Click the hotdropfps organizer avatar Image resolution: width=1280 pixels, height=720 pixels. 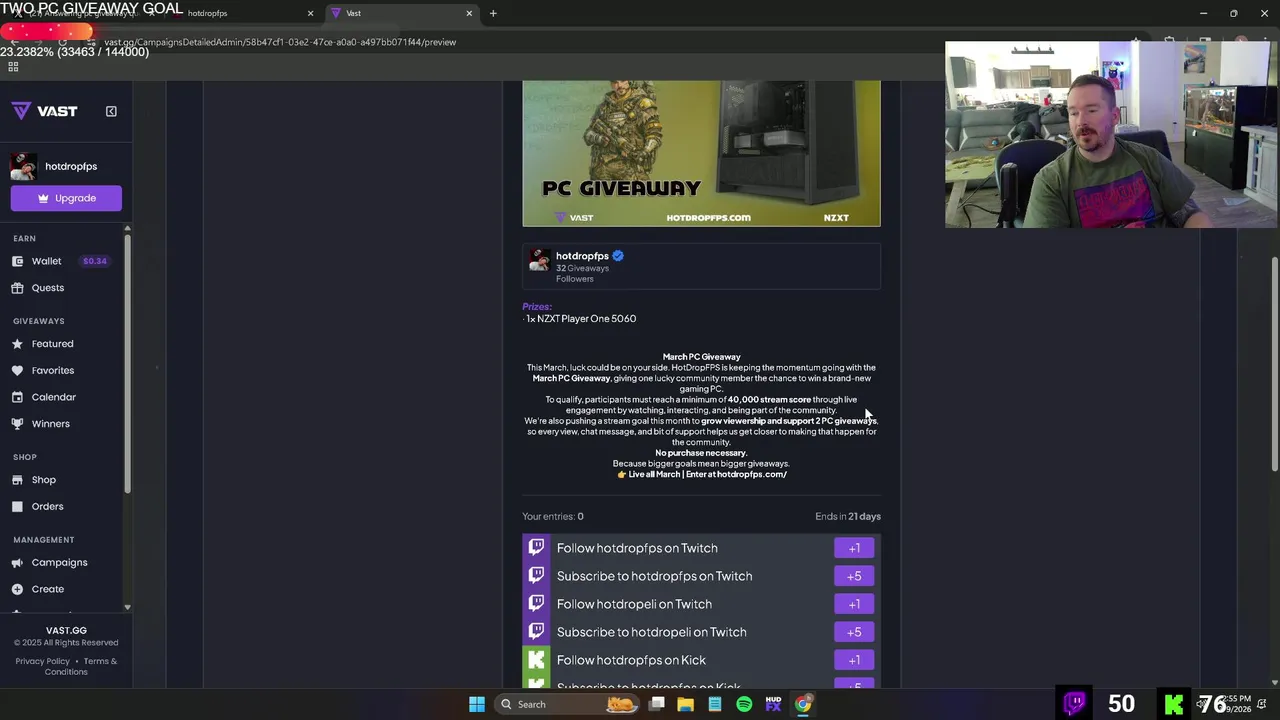(x=539, y=261)
